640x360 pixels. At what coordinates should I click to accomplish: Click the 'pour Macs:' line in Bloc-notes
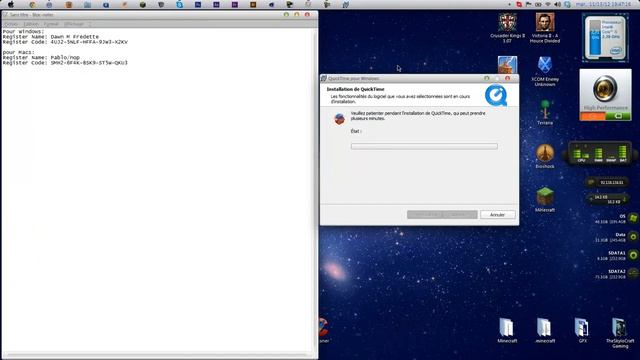(19, 52)
